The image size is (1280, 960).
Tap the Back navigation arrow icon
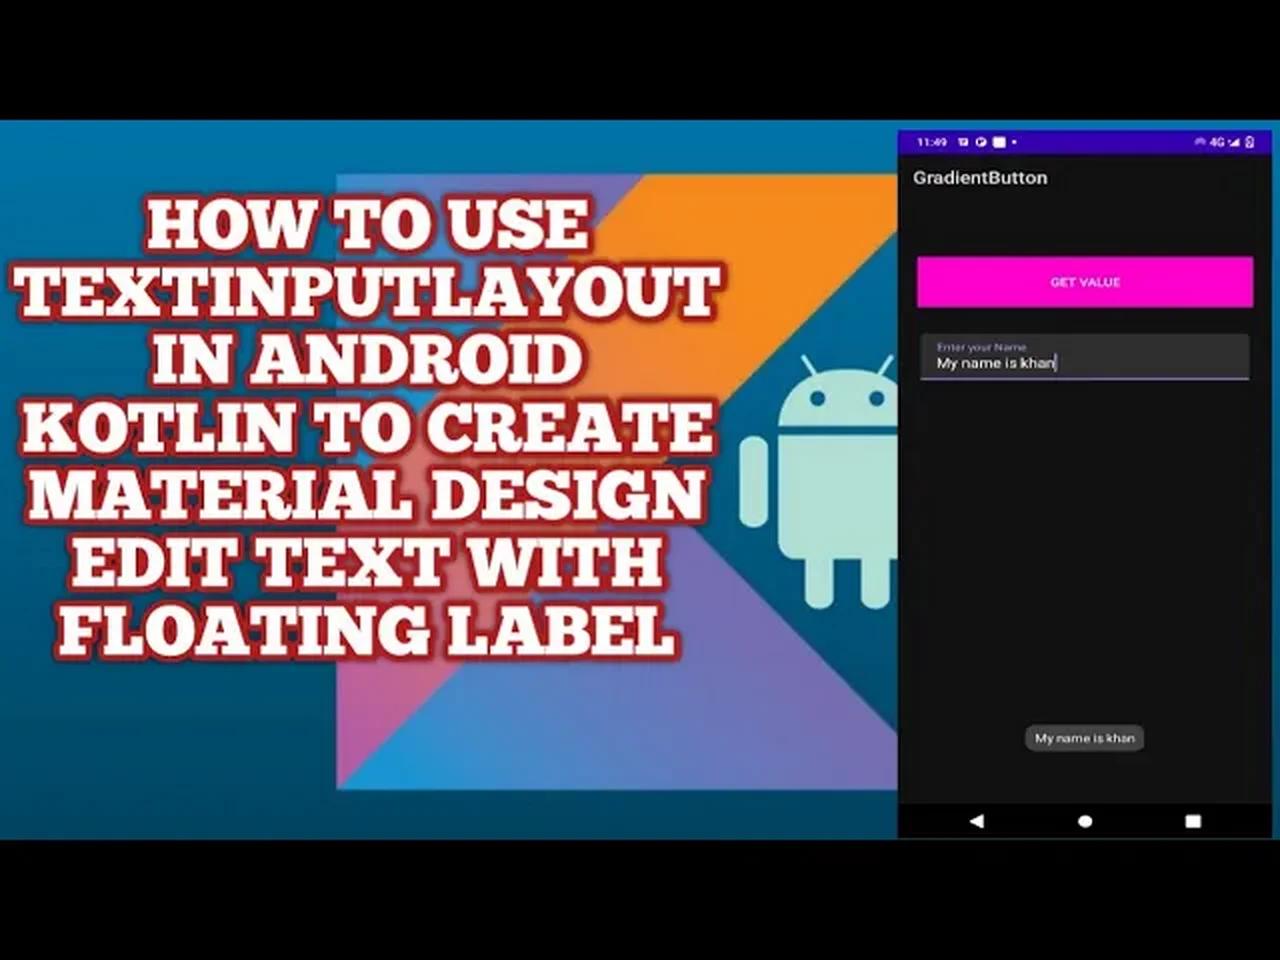tap(977, 821)
